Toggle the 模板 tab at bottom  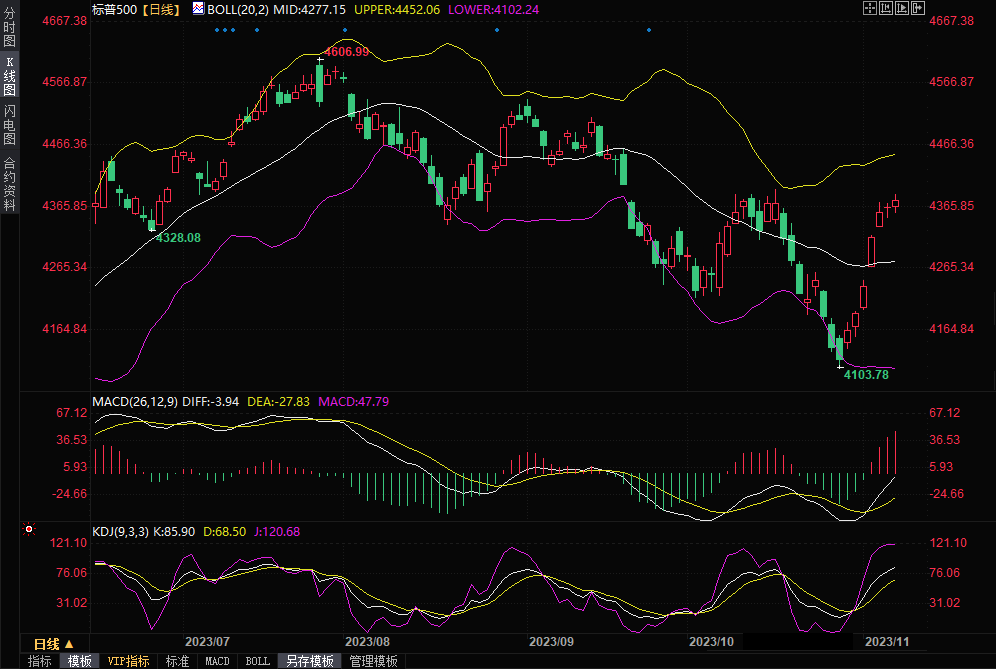[79, 661]
